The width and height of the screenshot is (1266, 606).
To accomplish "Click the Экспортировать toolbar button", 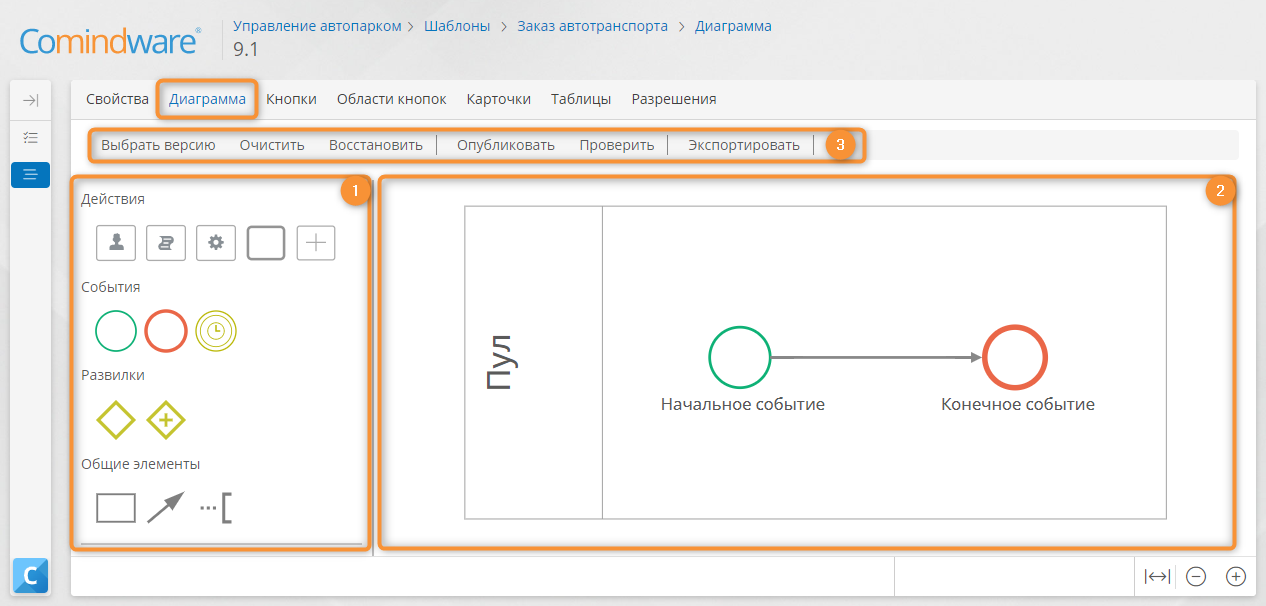I will 744,145.
